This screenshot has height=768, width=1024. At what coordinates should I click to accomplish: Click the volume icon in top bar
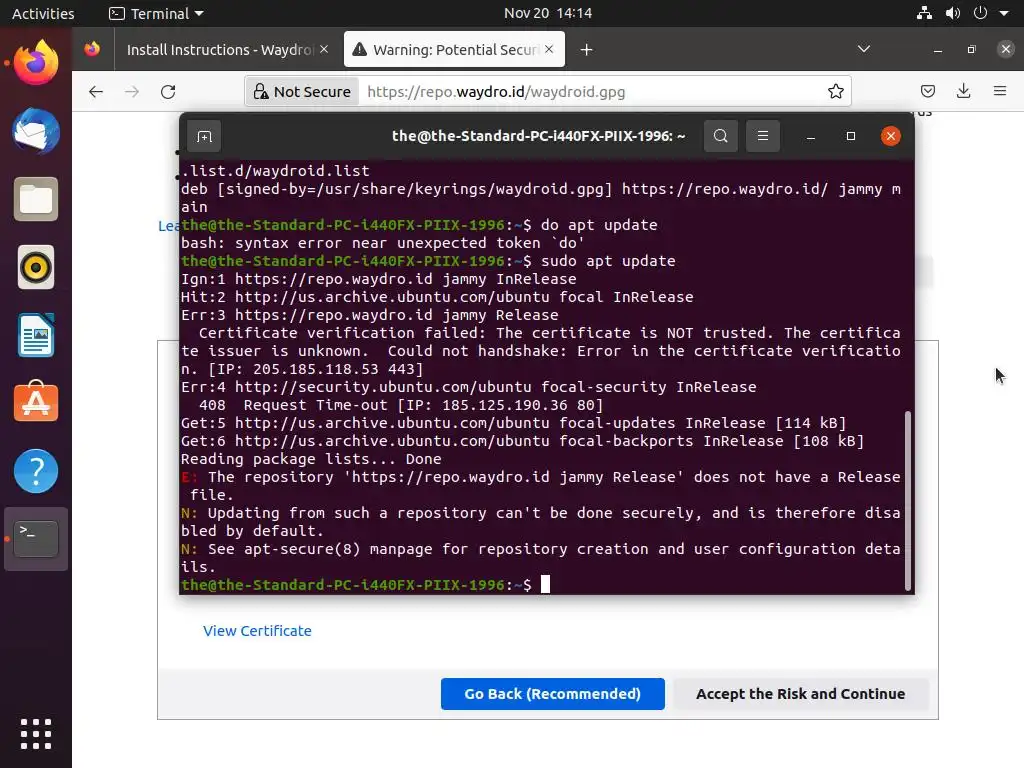(x=952, y=13)
